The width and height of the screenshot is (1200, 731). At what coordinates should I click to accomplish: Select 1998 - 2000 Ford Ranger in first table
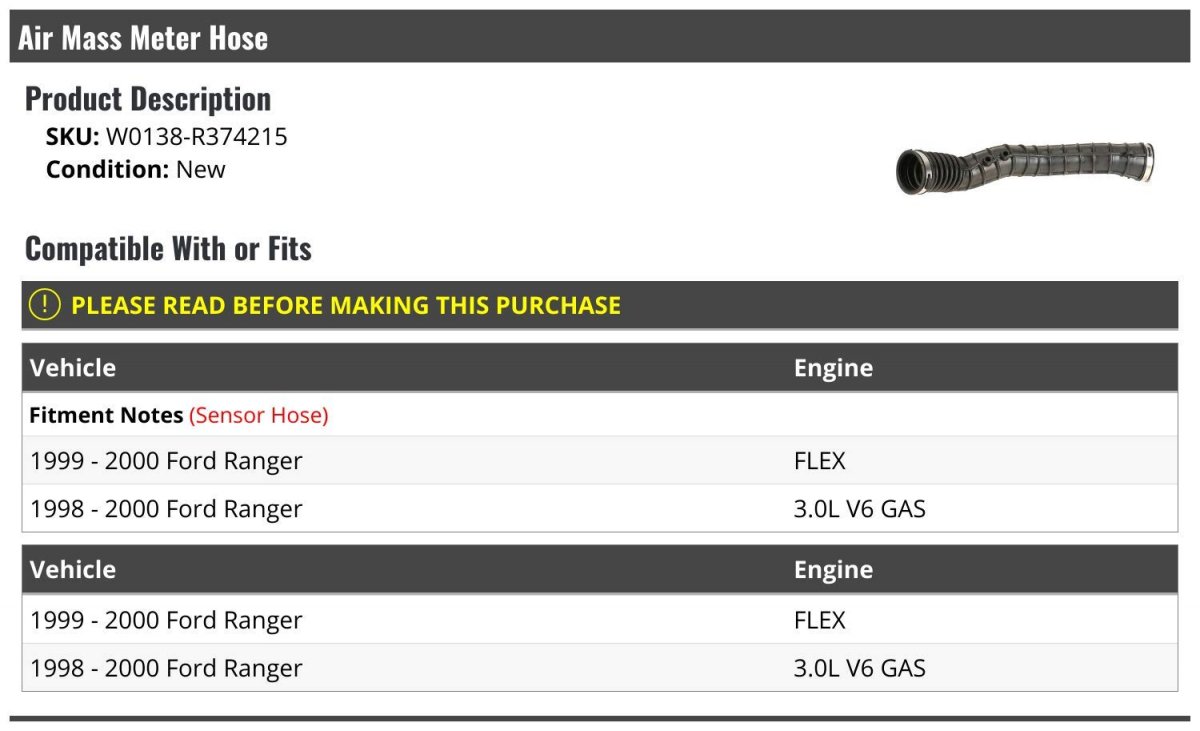pos(166,509)
